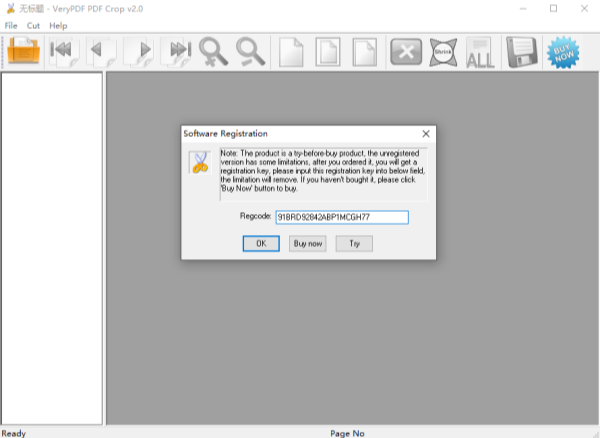600x438 pixels.
Task: Zoom in with the plus magnifier
Action: click(x=213, y=52)
